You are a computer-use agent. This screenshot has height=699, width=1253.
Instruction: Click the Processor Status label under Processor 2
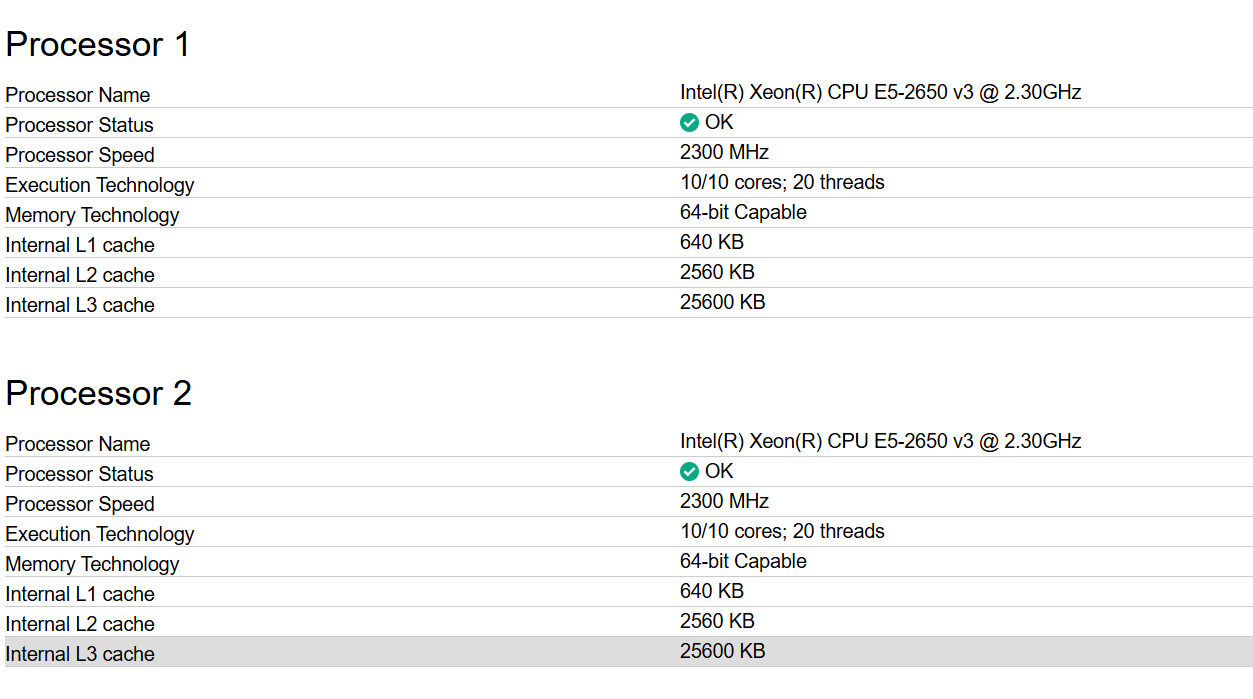(80, 474)
